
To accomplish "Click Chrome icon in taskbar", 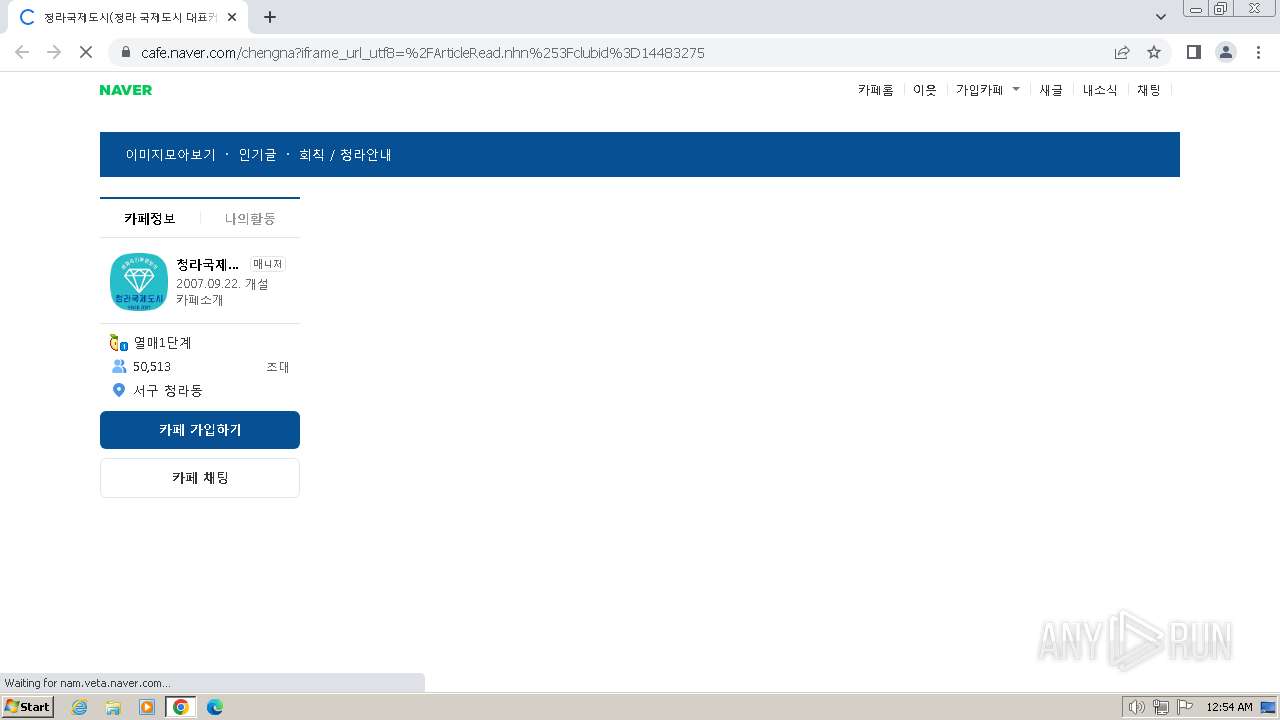I will 181,707.
